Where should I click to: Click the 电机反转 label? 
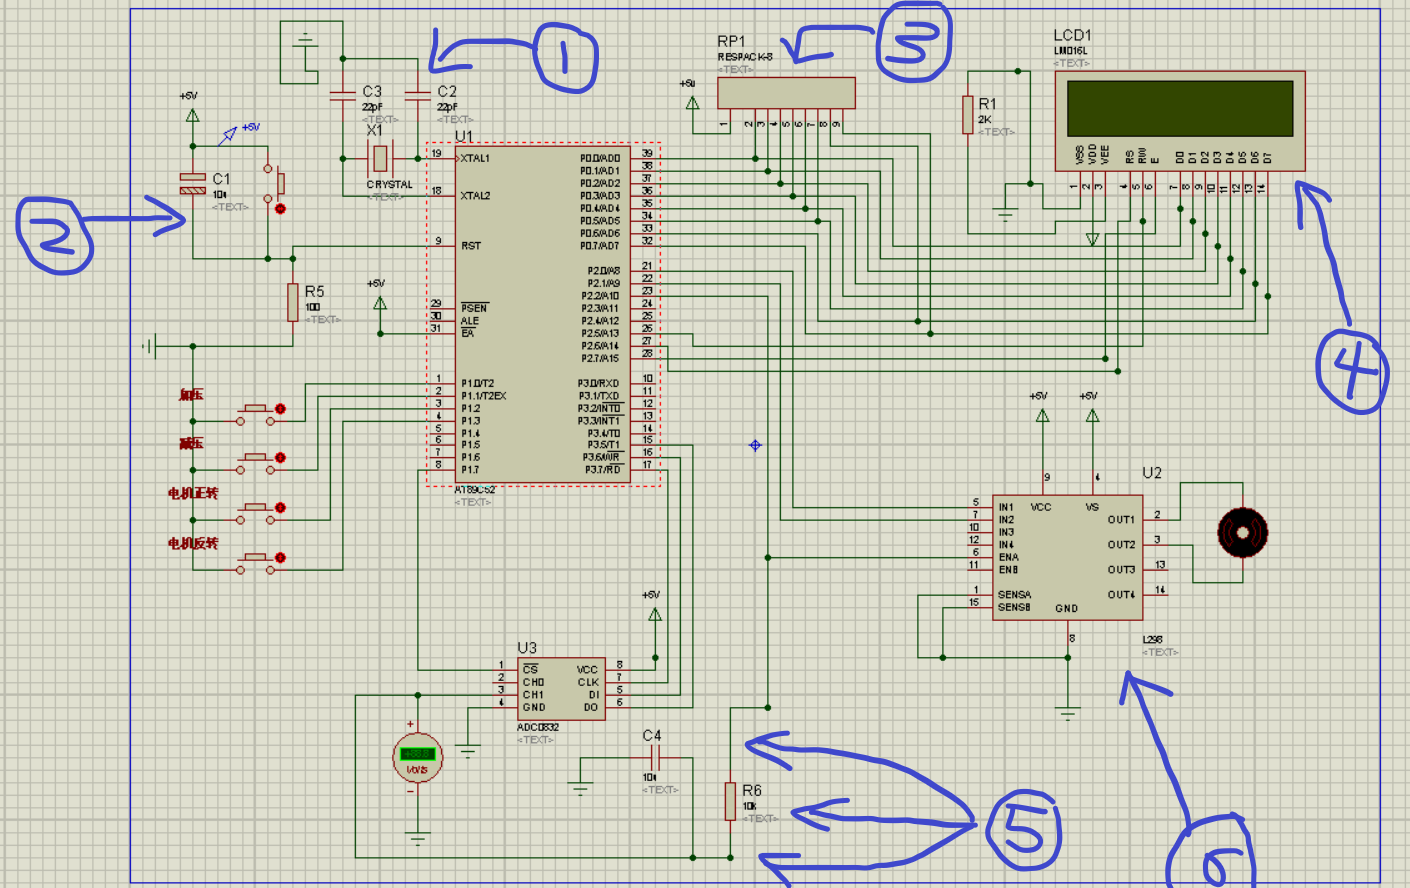[193, 543]
